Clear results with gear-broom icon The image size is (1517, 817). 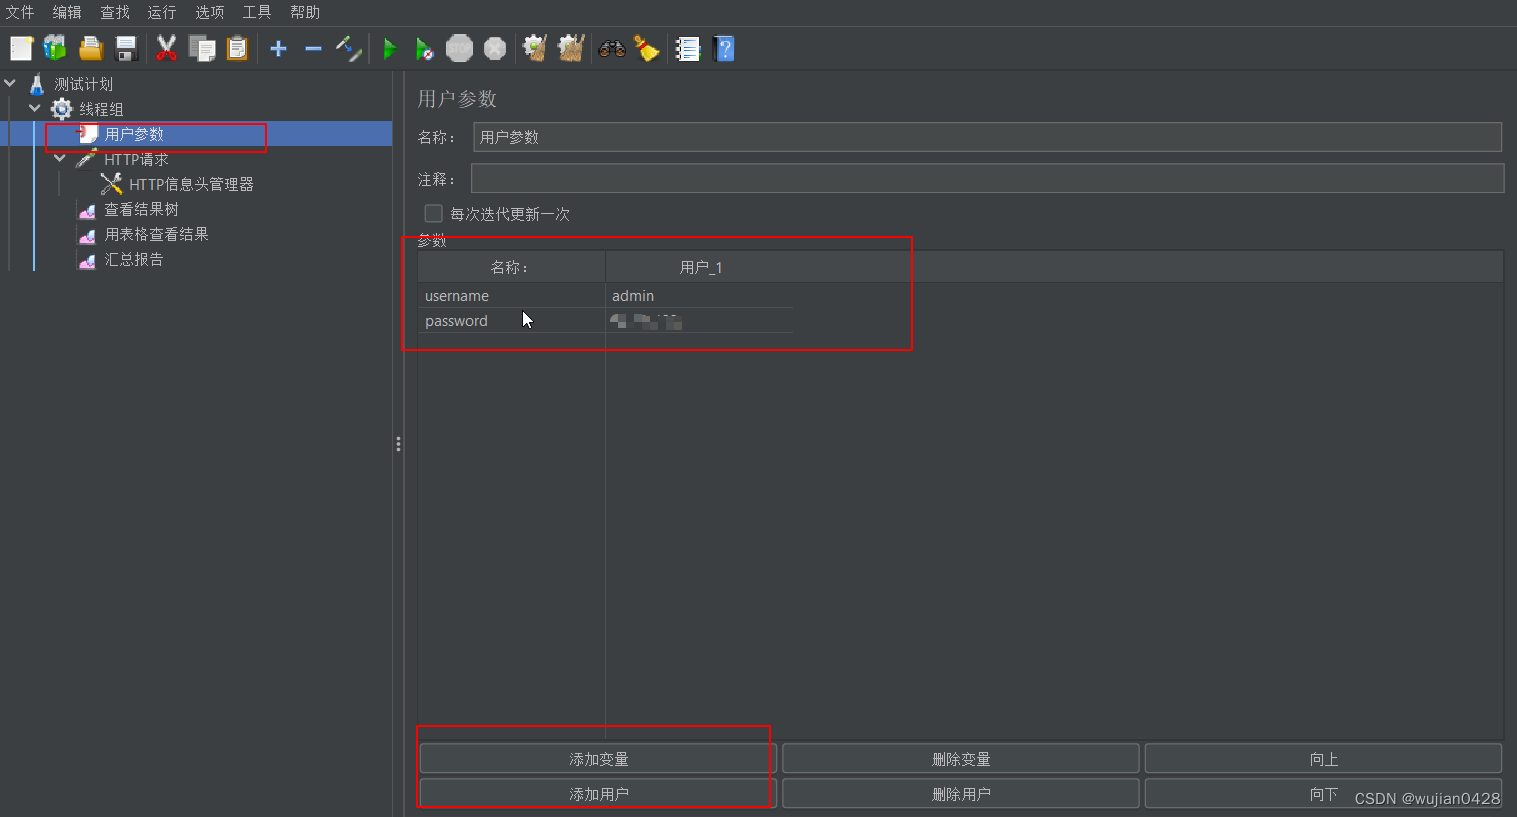[x=535, y=48]
